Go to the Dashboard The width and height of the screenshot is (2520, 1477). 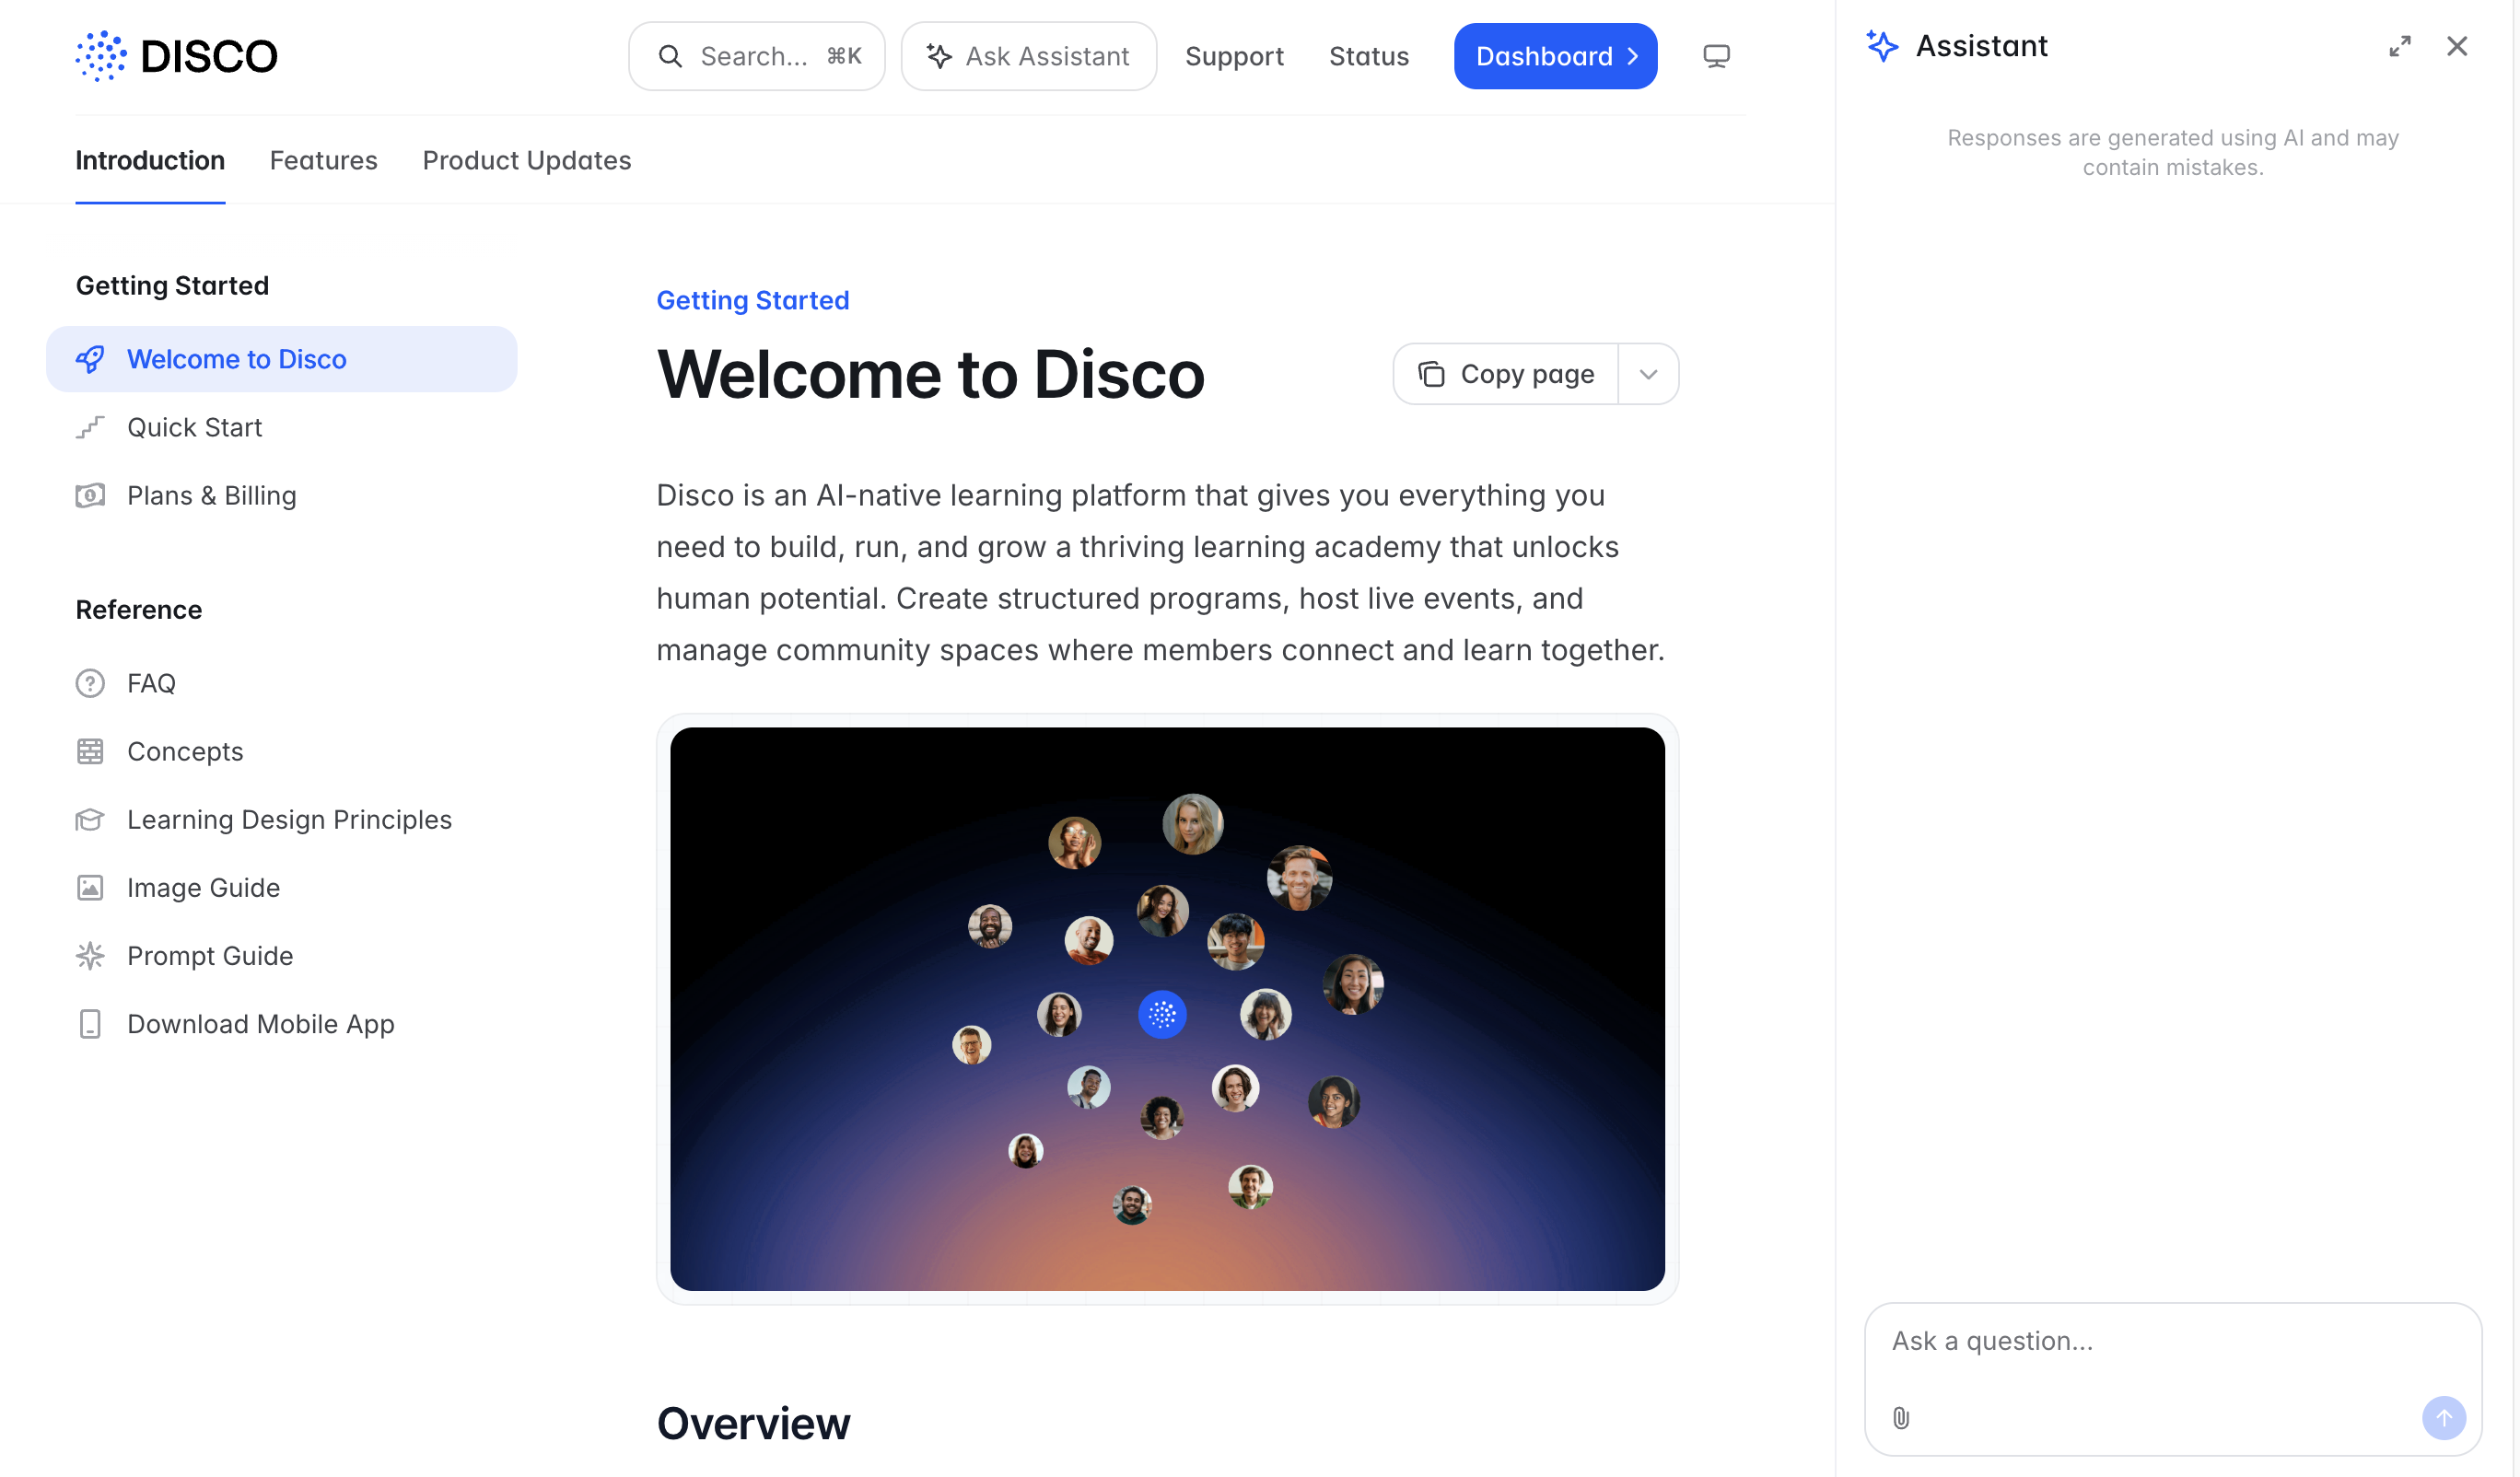coord(1555,56)
